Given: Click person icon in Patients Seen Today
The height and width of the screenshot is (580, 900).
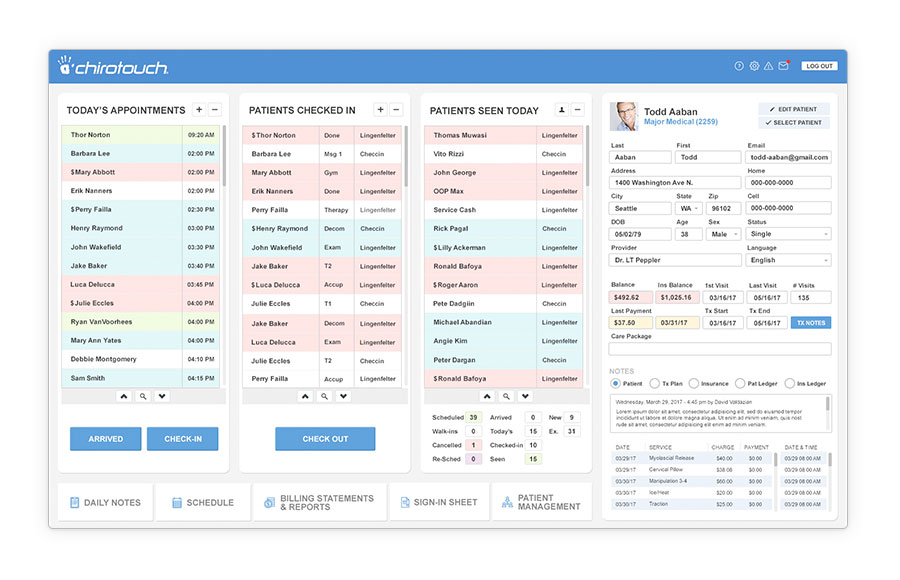Looking at the screenshot, I should [x=562, y=110].
